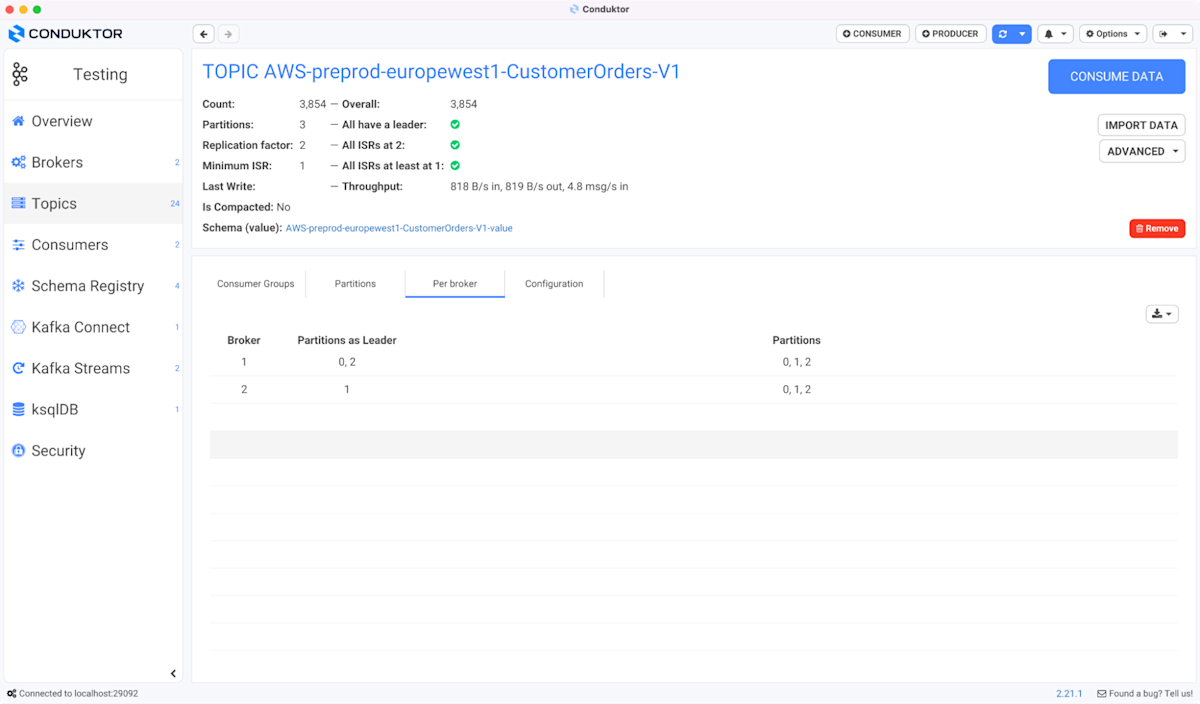The height and width of the screenshot is (704, 1200).
Task: Click leader partitions '0, 2' cell
Action: tap(347, 362)
